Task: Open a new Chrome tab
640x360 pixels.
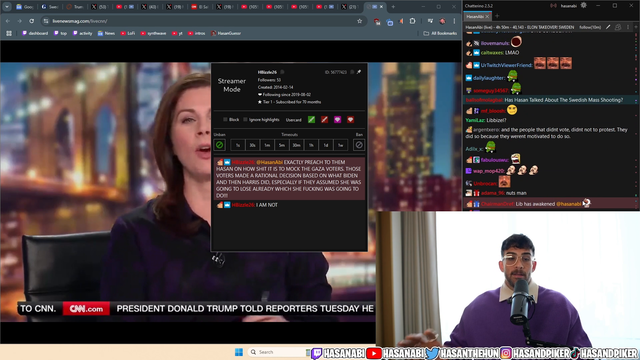Action: tap(393, 7)
